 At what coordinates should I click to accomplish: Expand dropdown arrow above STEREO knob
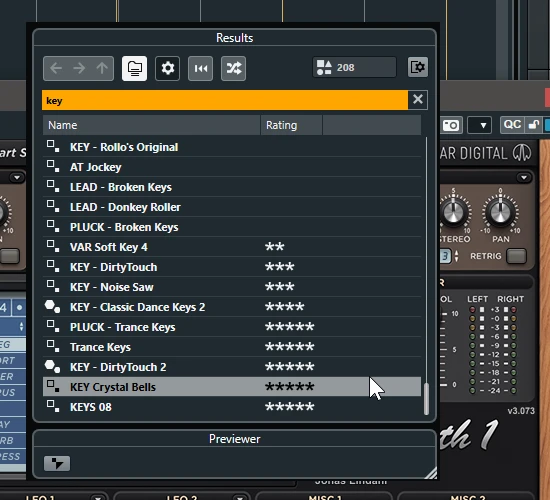524,178
